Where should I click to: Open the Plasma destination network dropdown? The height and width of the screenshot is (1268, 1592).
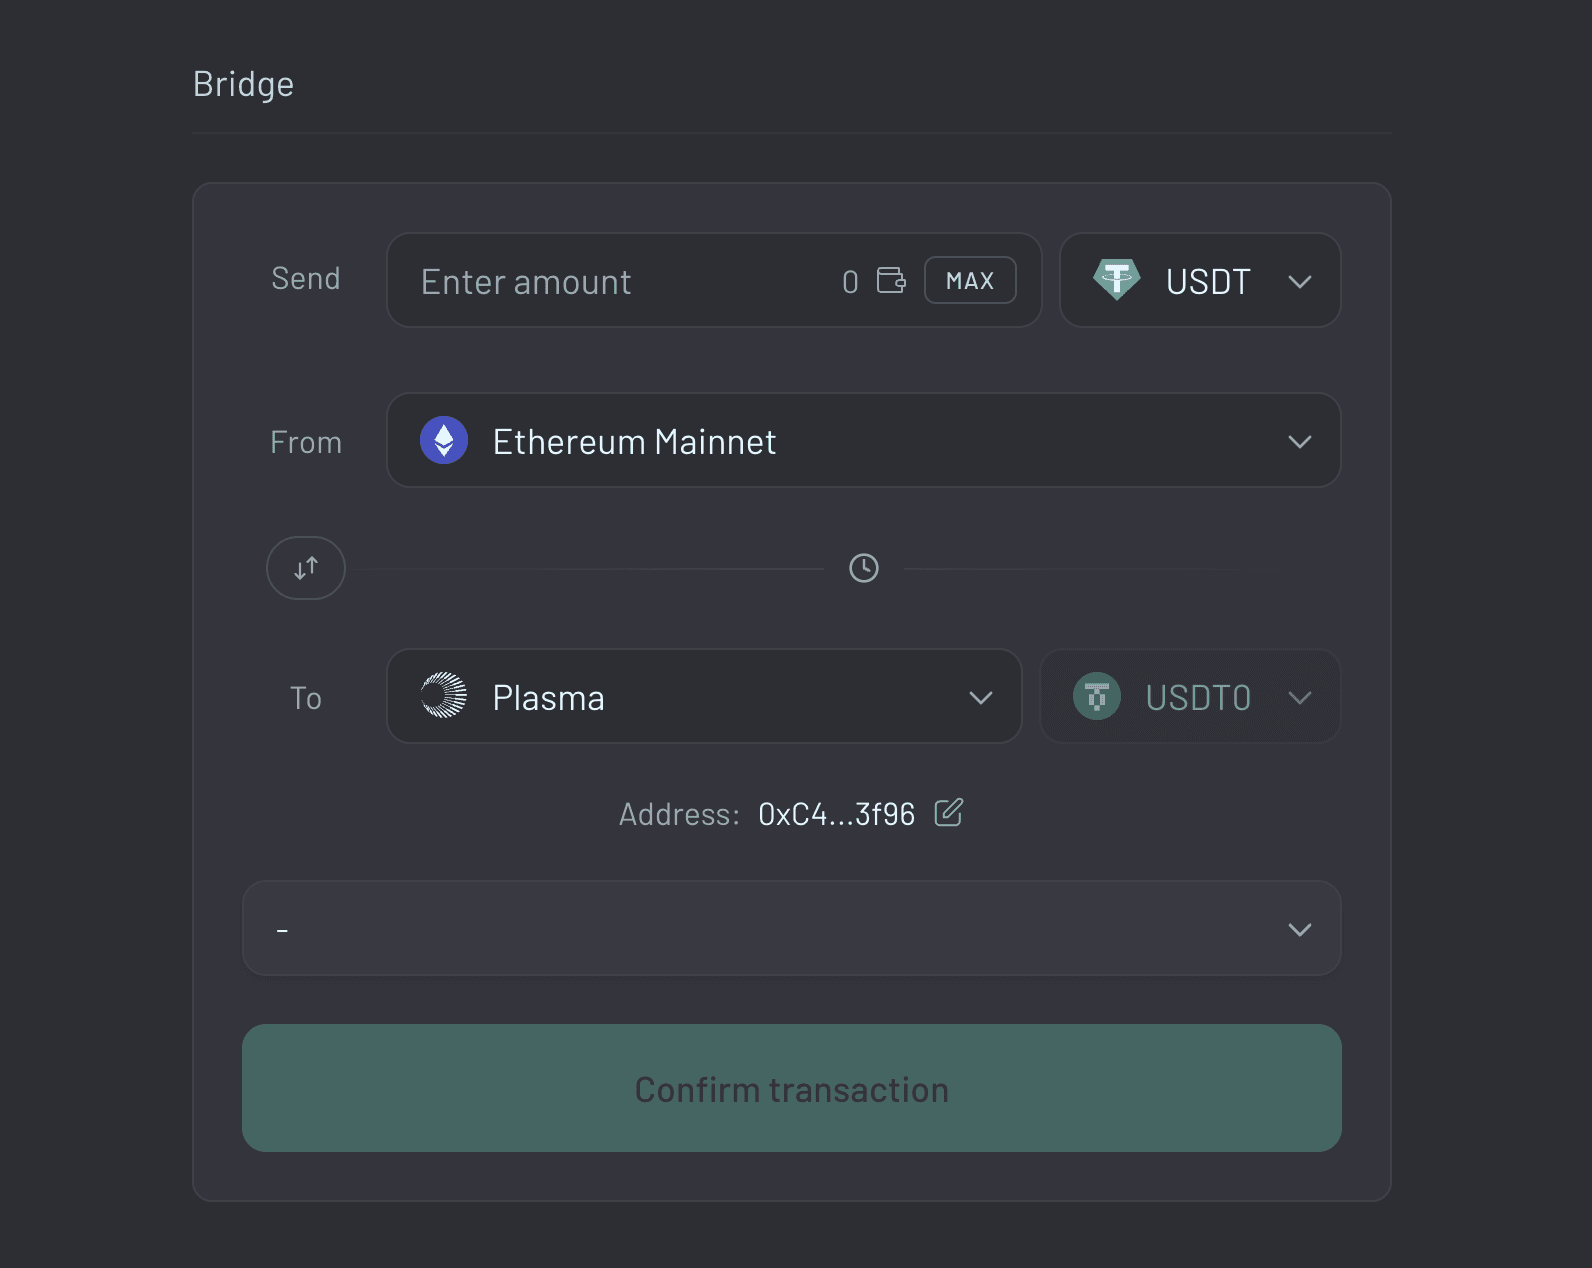point(980,697)
